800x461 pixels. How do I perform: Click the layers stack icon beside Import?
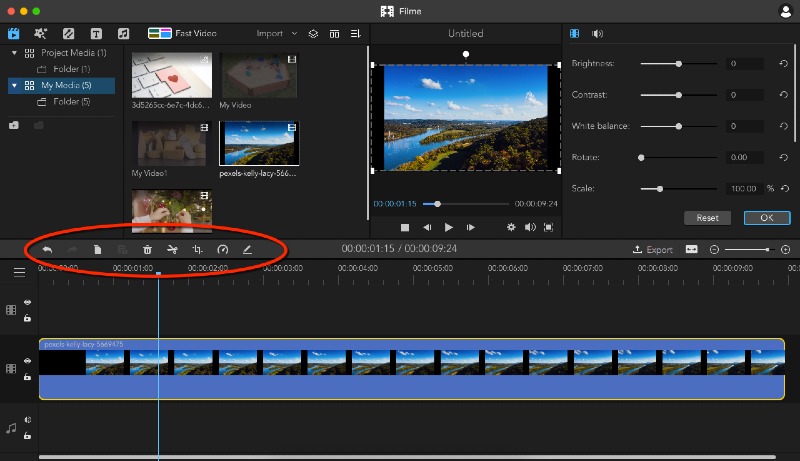tap(313, 34)
